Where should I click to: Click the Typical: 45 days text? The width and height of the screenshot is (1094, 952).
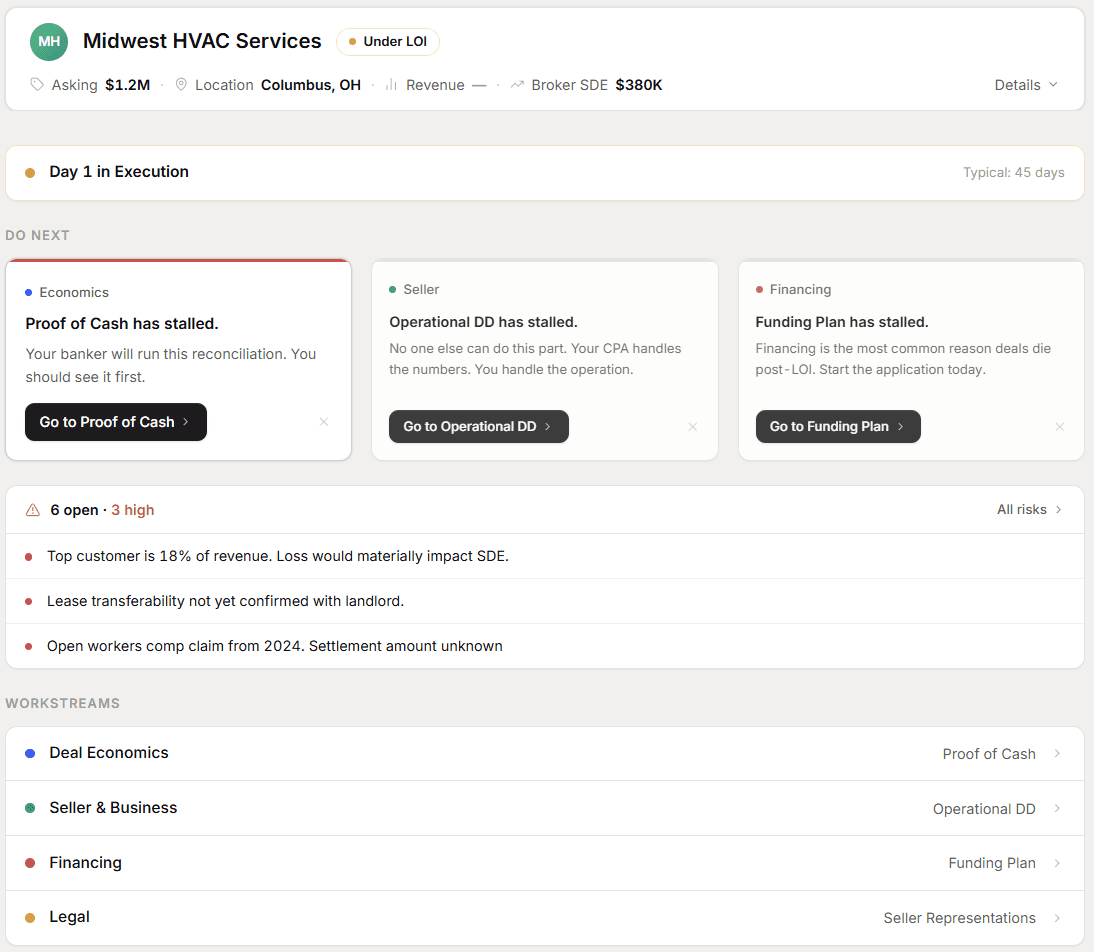tap(1013, 172)
